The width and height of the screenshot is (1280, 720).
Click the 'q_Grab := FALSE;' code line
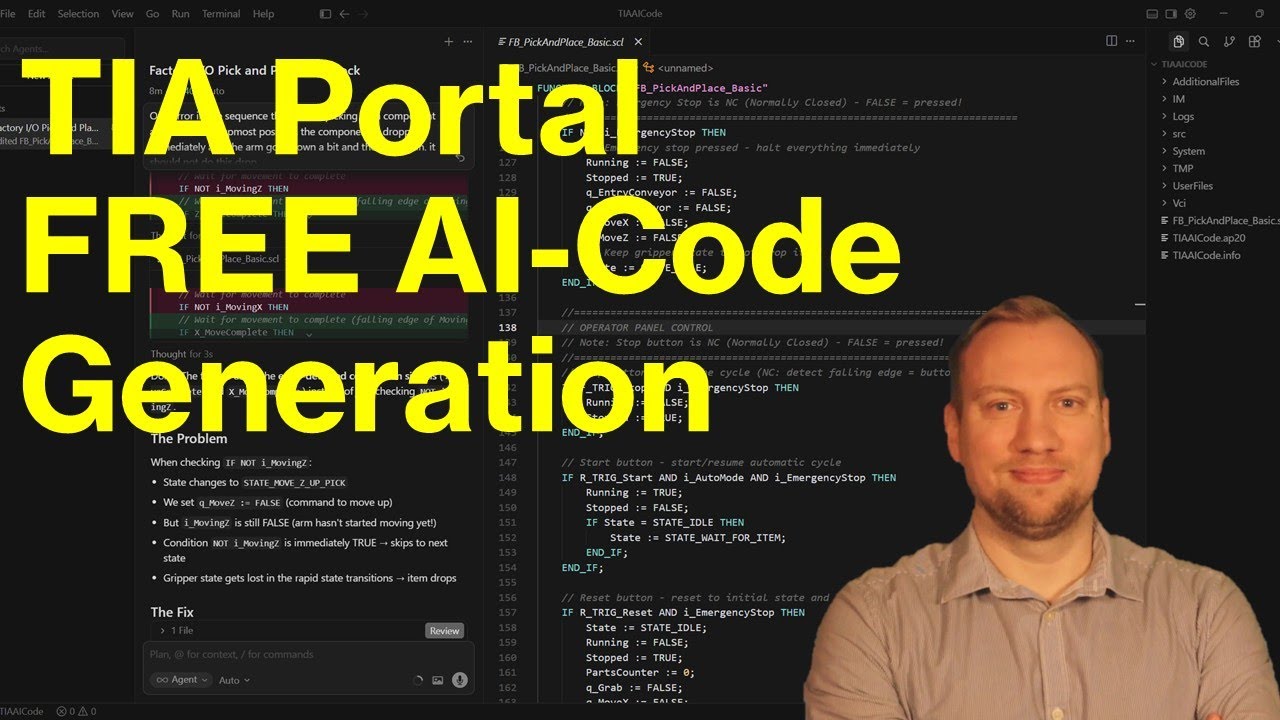[x=634, y=688]
